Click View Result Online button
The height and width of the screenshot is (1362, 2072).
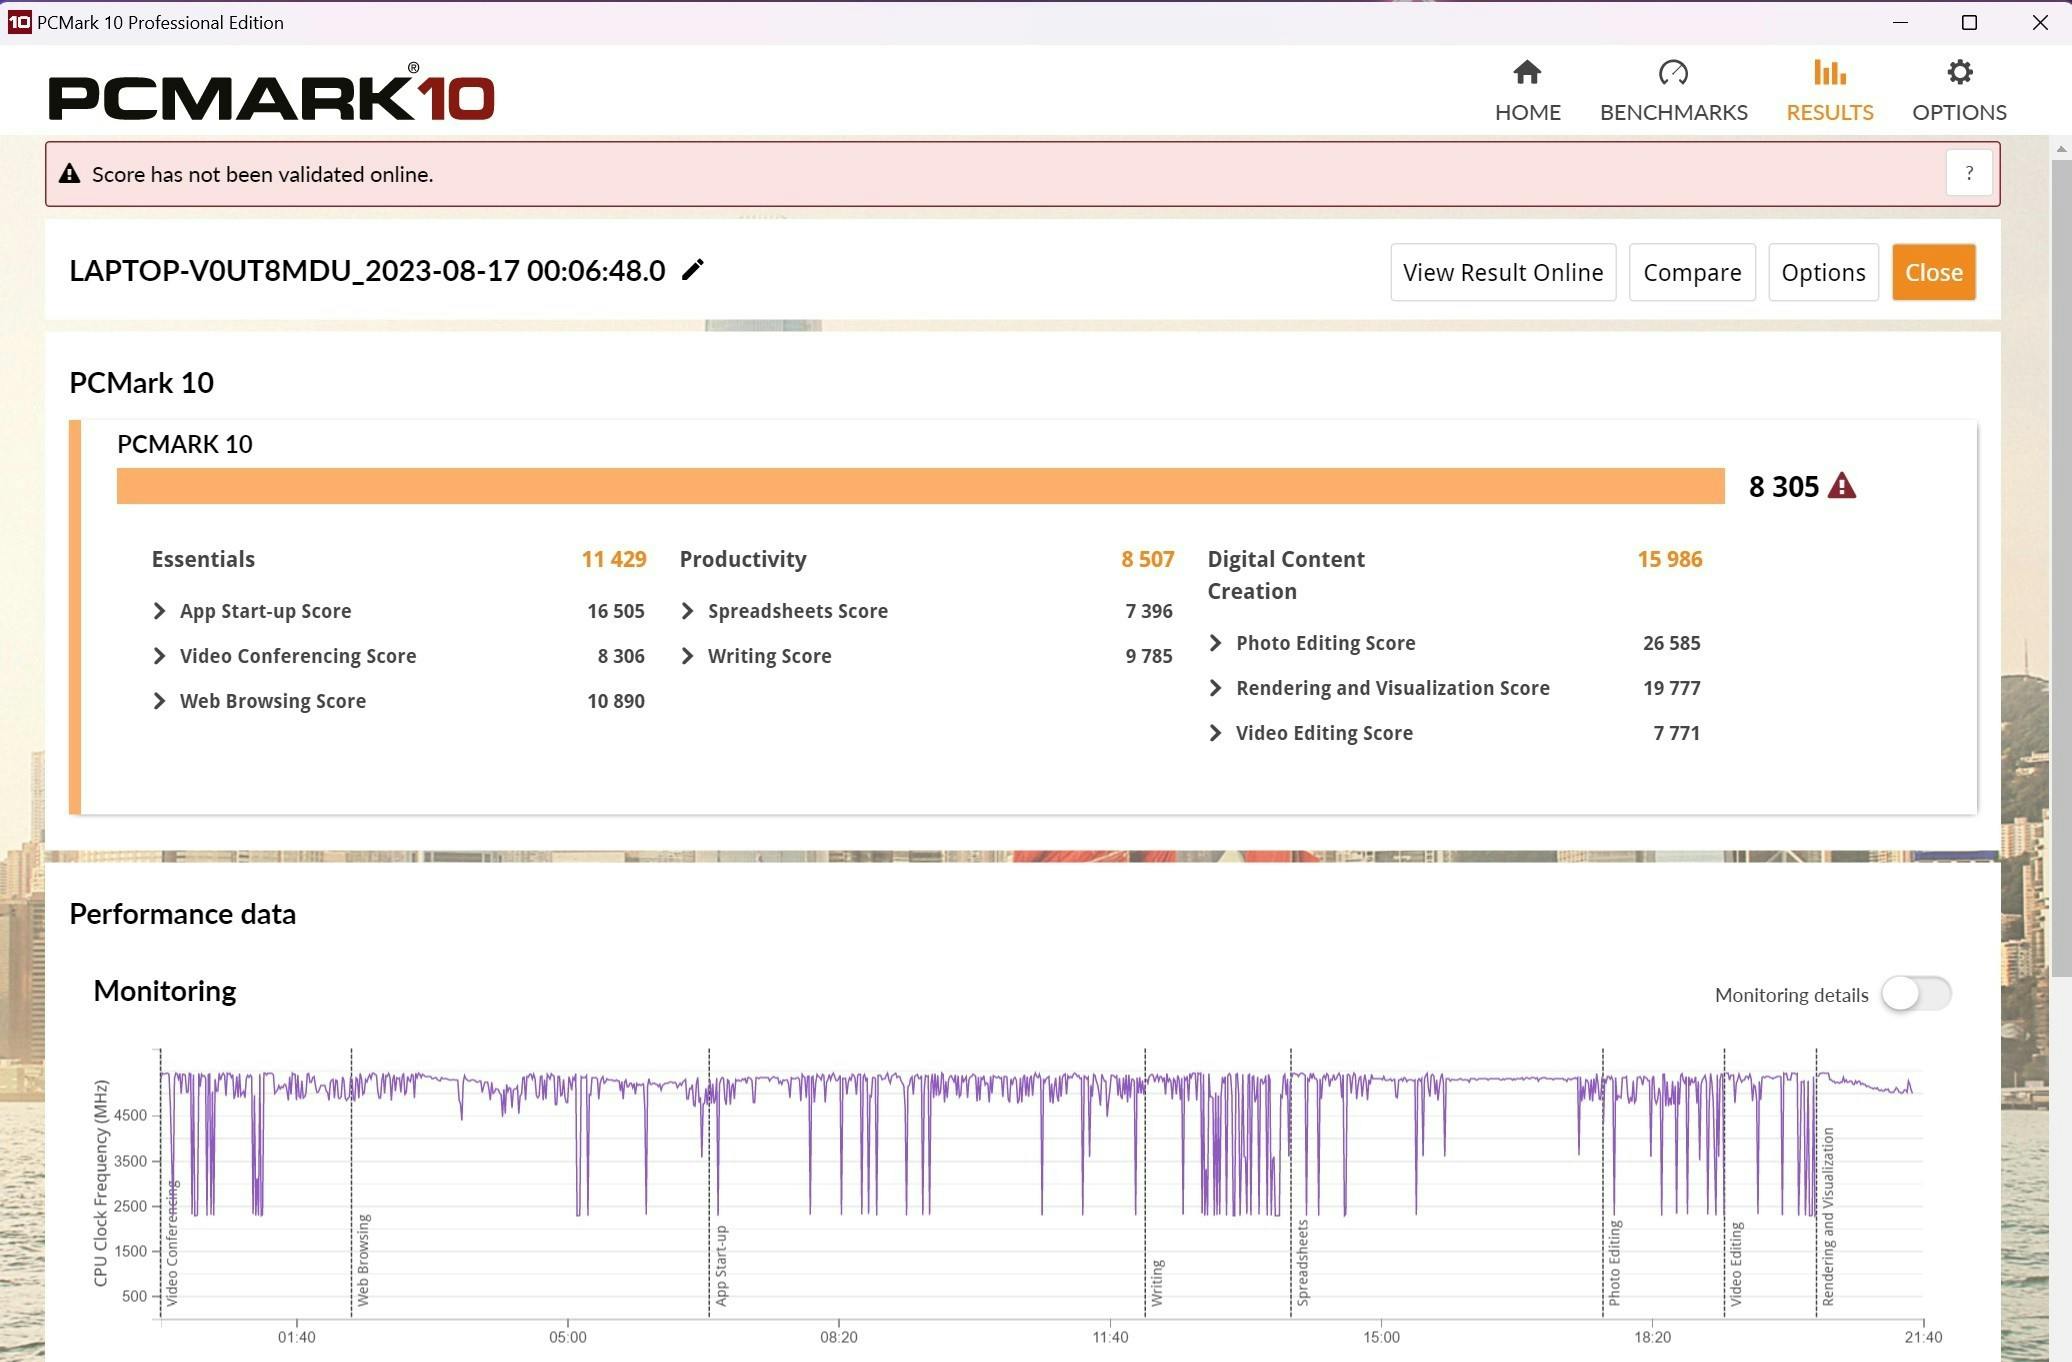coord(1502,272)
